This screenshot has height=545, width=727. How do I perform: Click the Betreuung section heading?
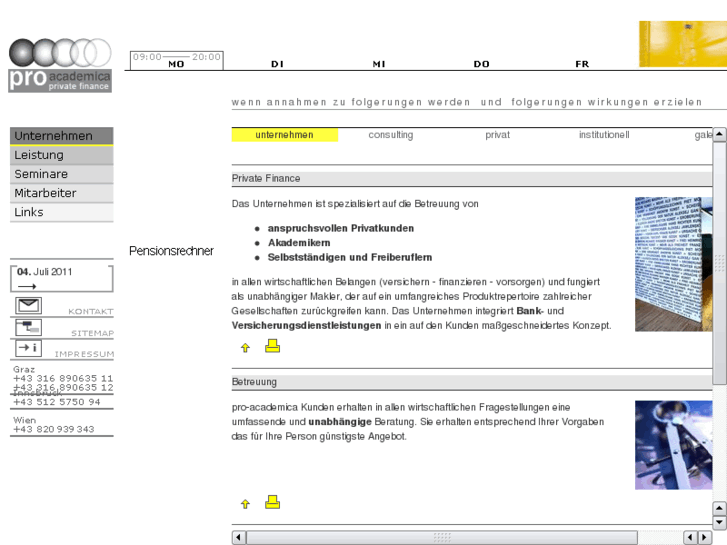click(x=254, y=382)
